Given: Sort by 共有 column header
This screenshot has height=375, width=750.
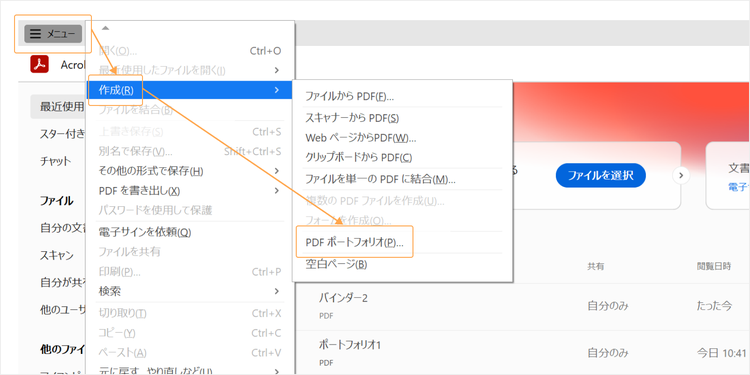Looking at the screenshot, I should point(596,266).
